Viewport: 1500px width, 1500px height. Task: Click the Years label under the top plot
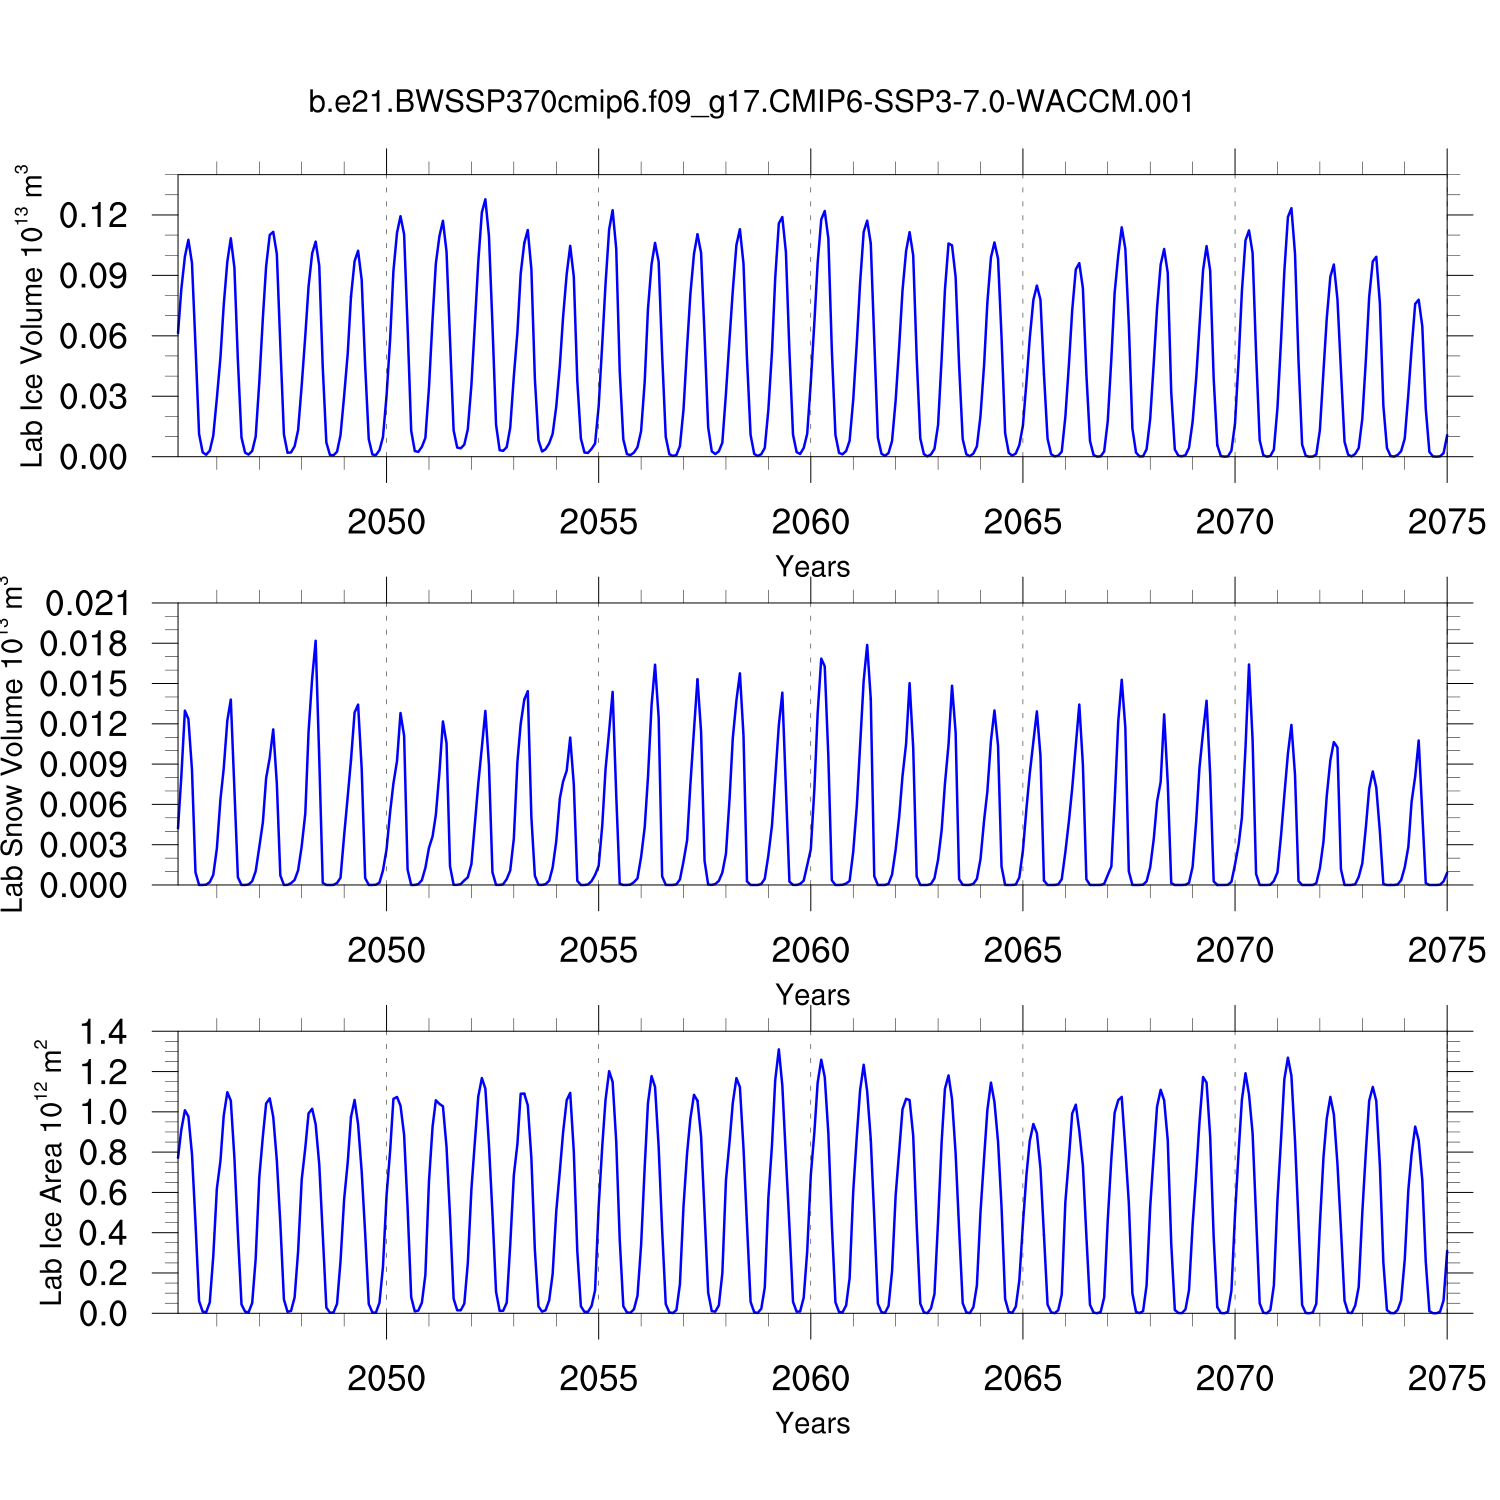(x=812, y=567)
